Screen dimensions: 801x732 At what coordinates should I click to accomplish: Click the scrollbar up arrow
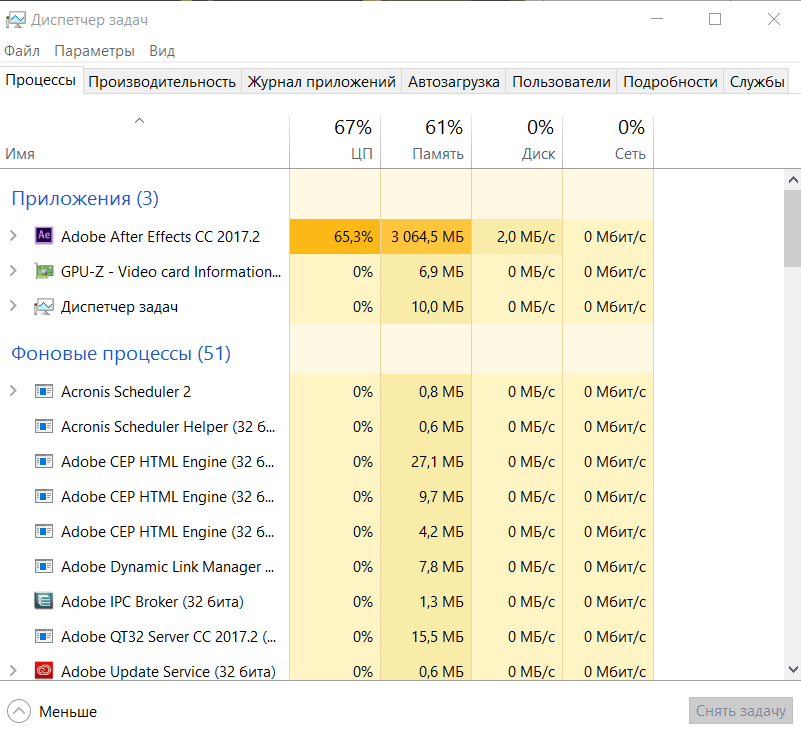(793, 180)
